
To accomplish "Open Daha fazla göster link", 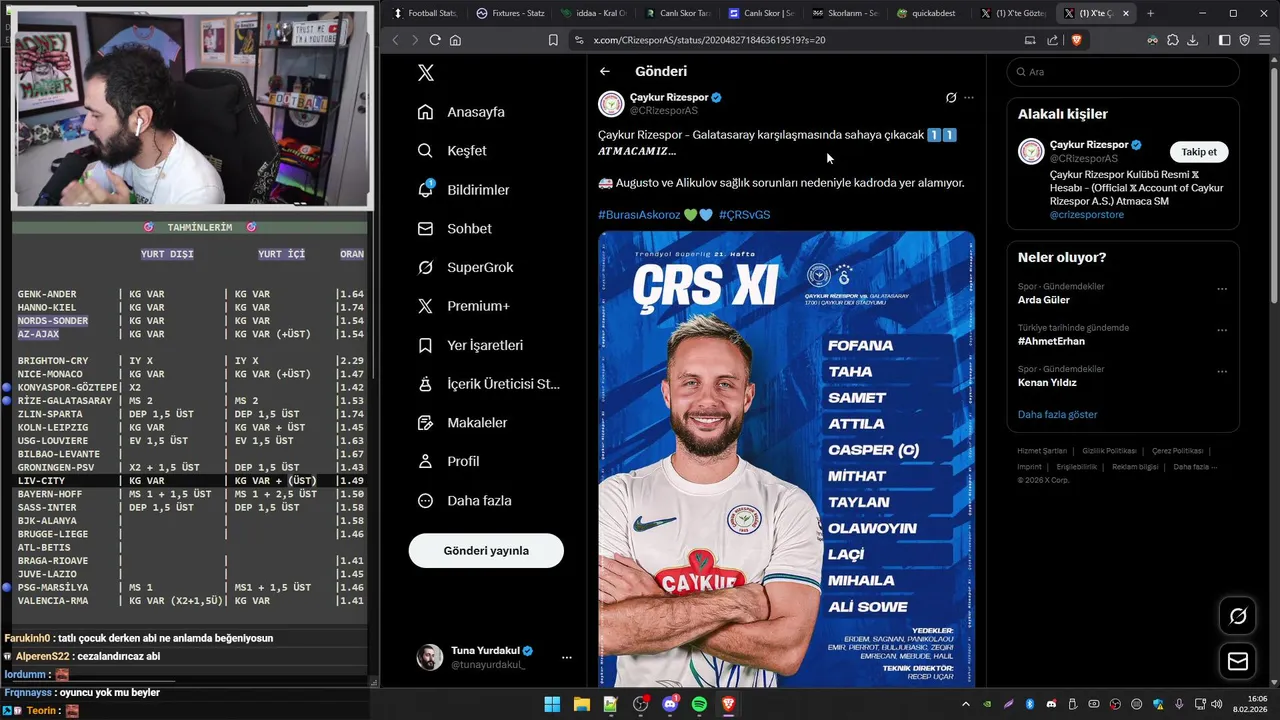I will [1057, 414].
